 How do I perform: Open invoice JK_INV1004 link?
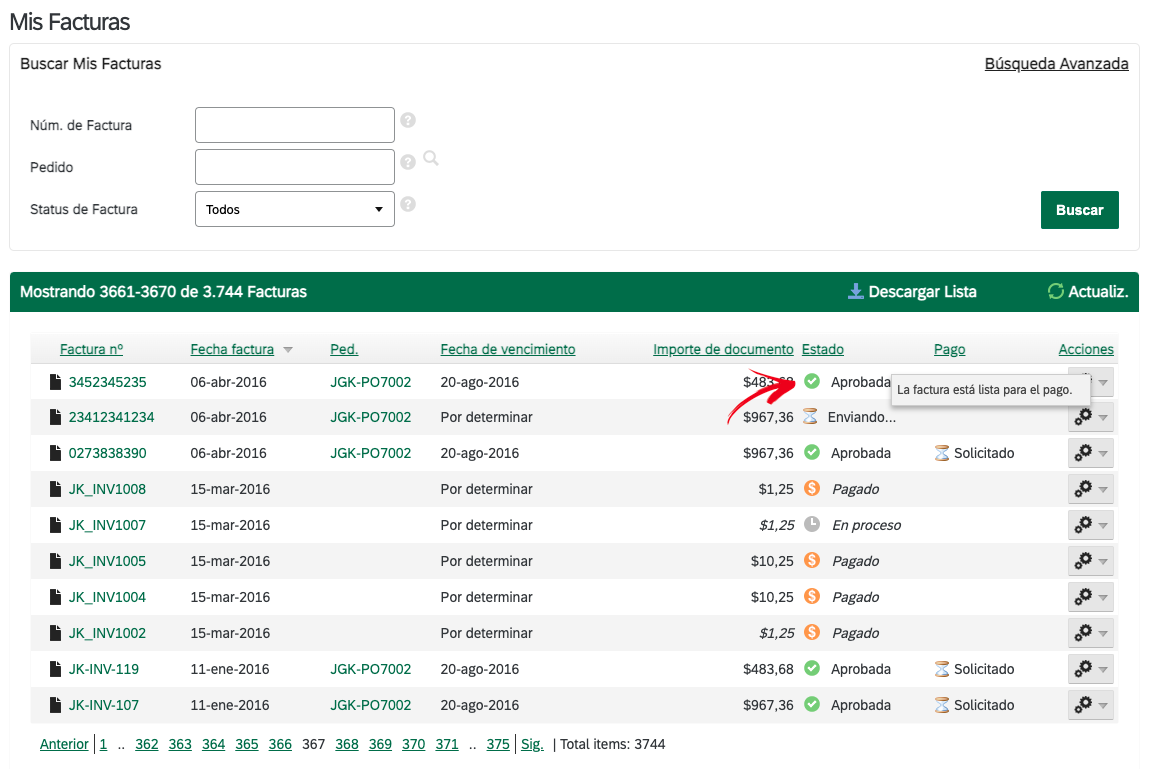[108, 597]
